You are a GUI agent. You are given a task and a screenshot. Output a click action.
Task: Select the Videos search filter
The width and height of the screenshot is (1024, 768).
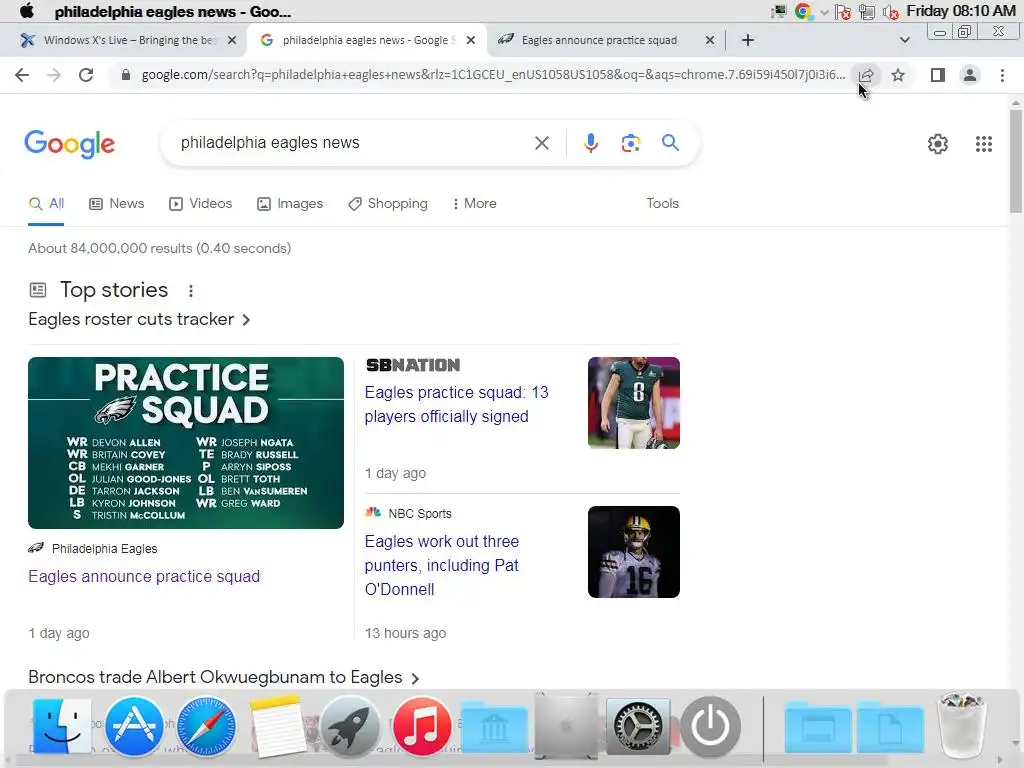pyautogui.click(x=200, y=204)
